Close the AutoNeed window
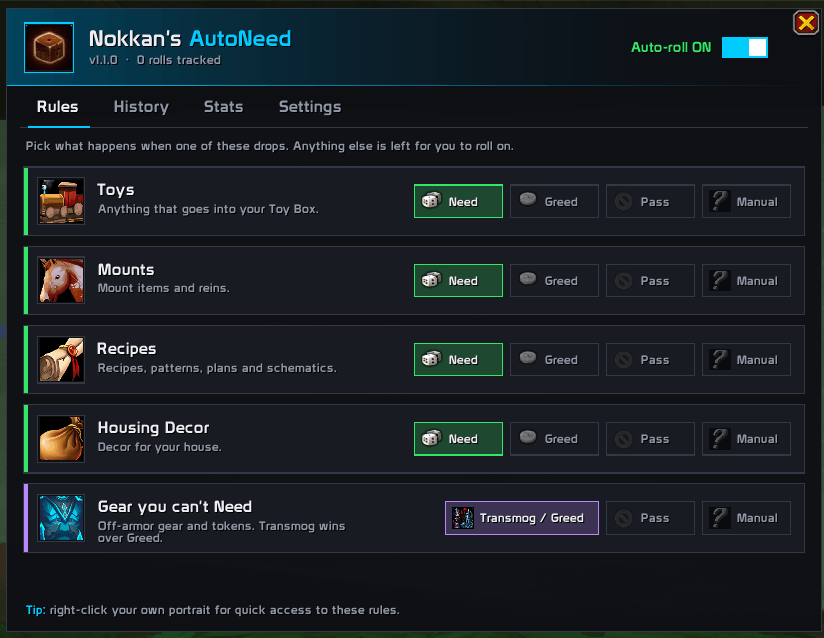 tap(806, 23)
